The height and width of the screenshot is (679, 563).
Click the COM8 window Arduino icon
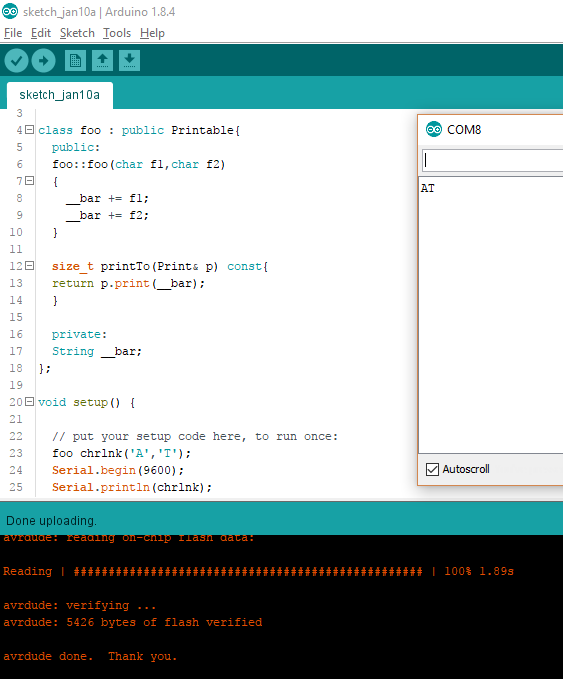click(x=434, y=129)
